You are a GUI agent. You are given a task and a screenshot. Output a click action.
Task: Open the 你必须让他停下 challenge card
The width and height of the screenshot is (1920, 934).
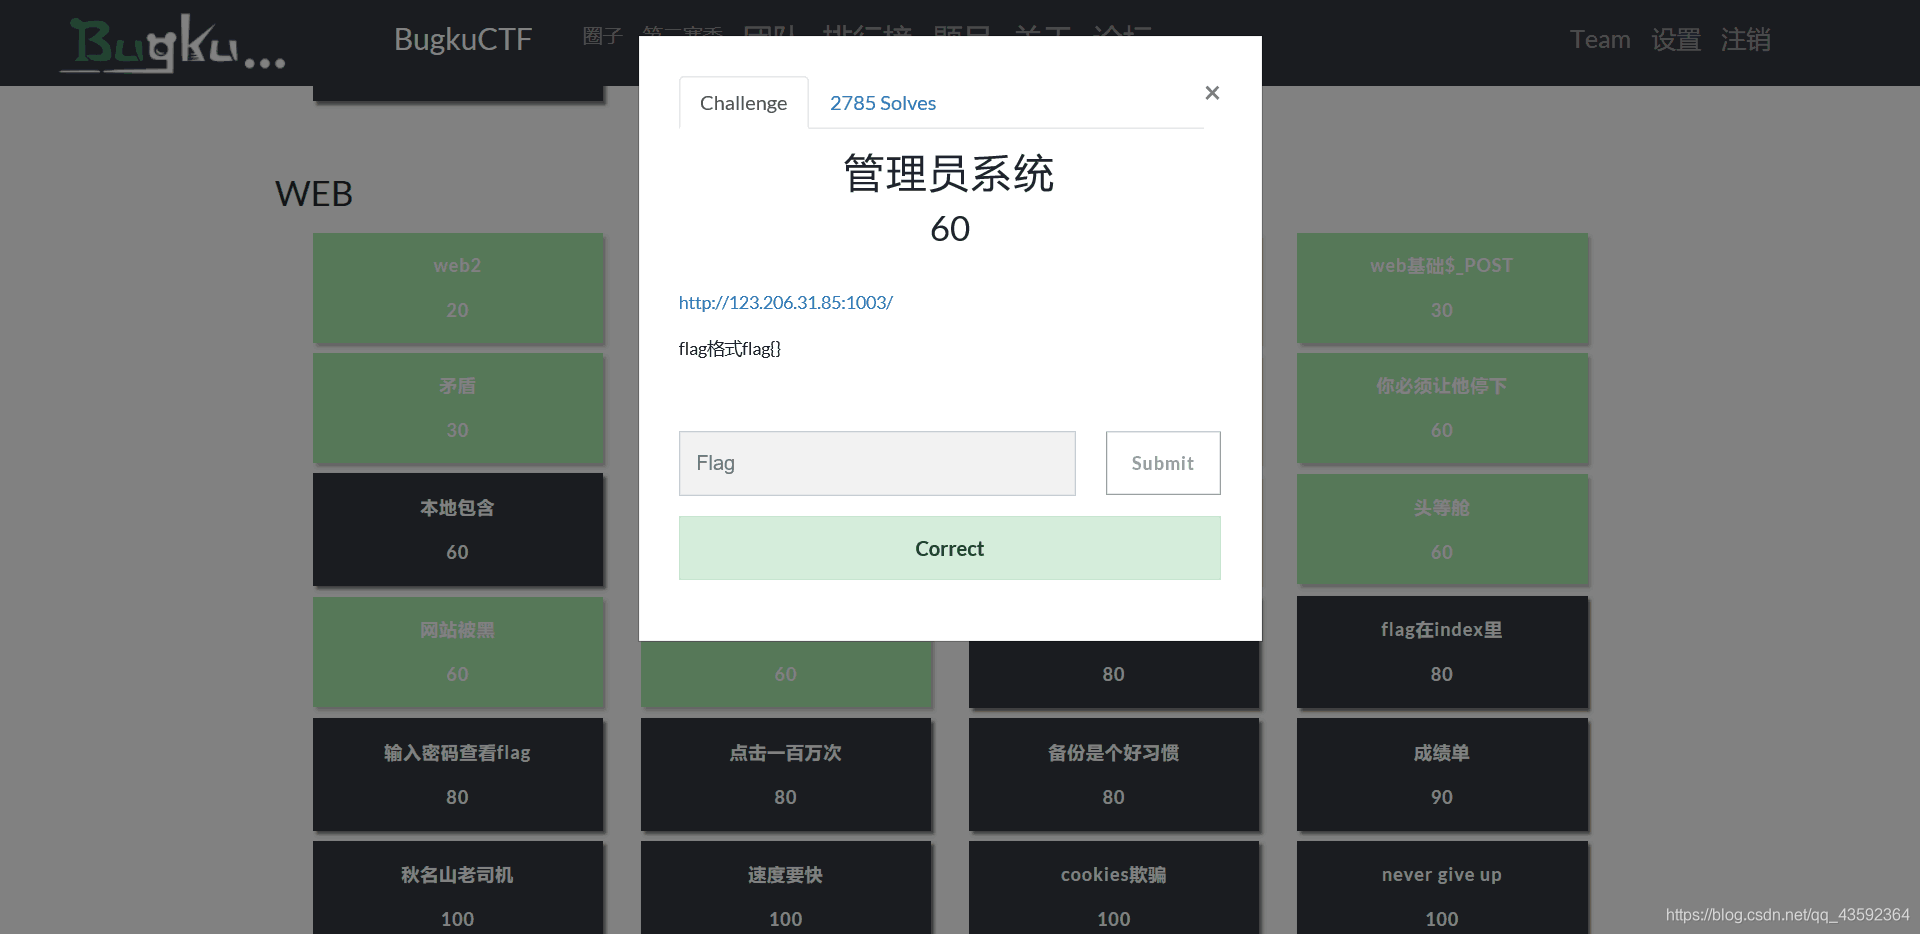point(1442,408)
